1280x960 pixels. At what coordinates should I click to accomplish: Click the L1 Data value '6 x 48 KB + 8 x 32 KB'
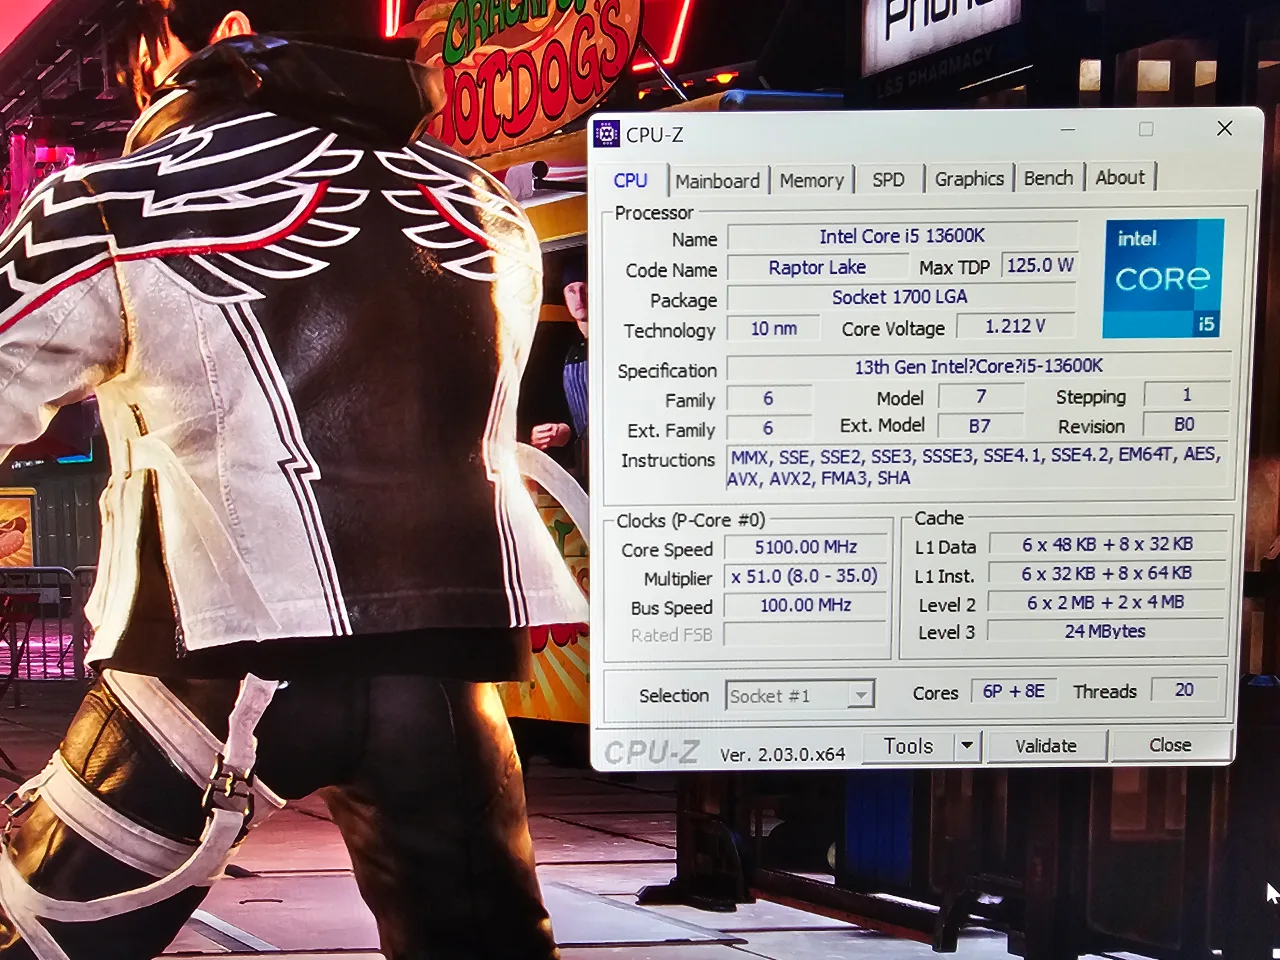(1107, 545)
